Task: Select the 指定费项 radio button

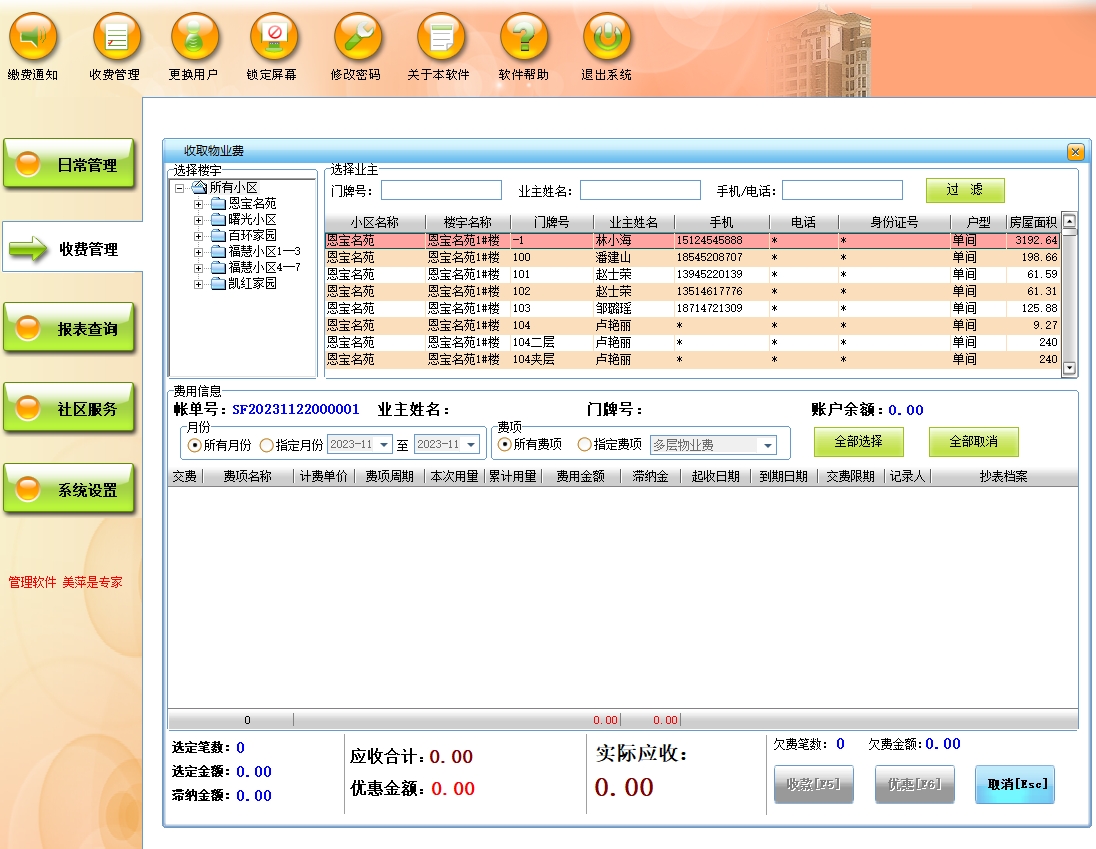Action: click(585, 445)
